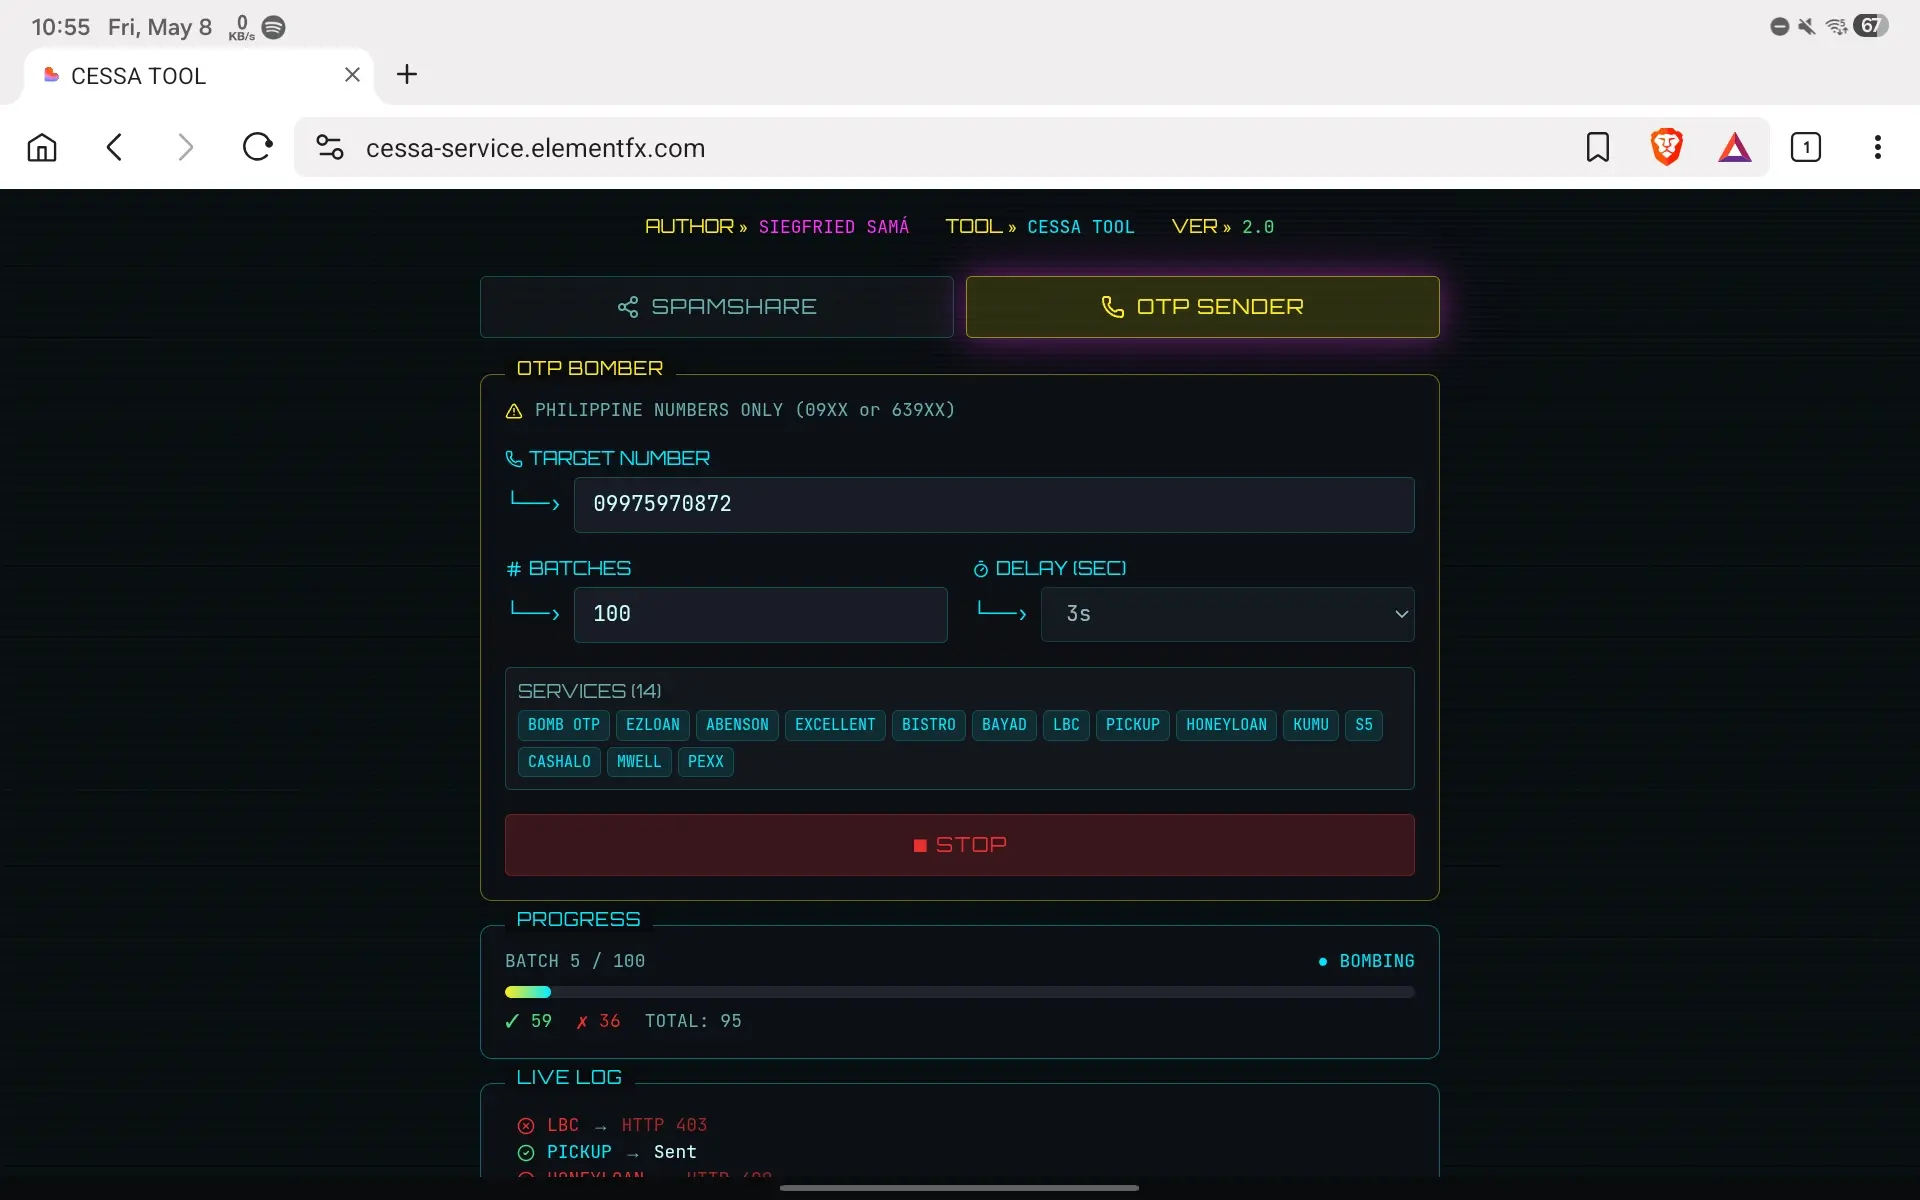Open Brave Shields lion icon

click(x=1667, y=148)
